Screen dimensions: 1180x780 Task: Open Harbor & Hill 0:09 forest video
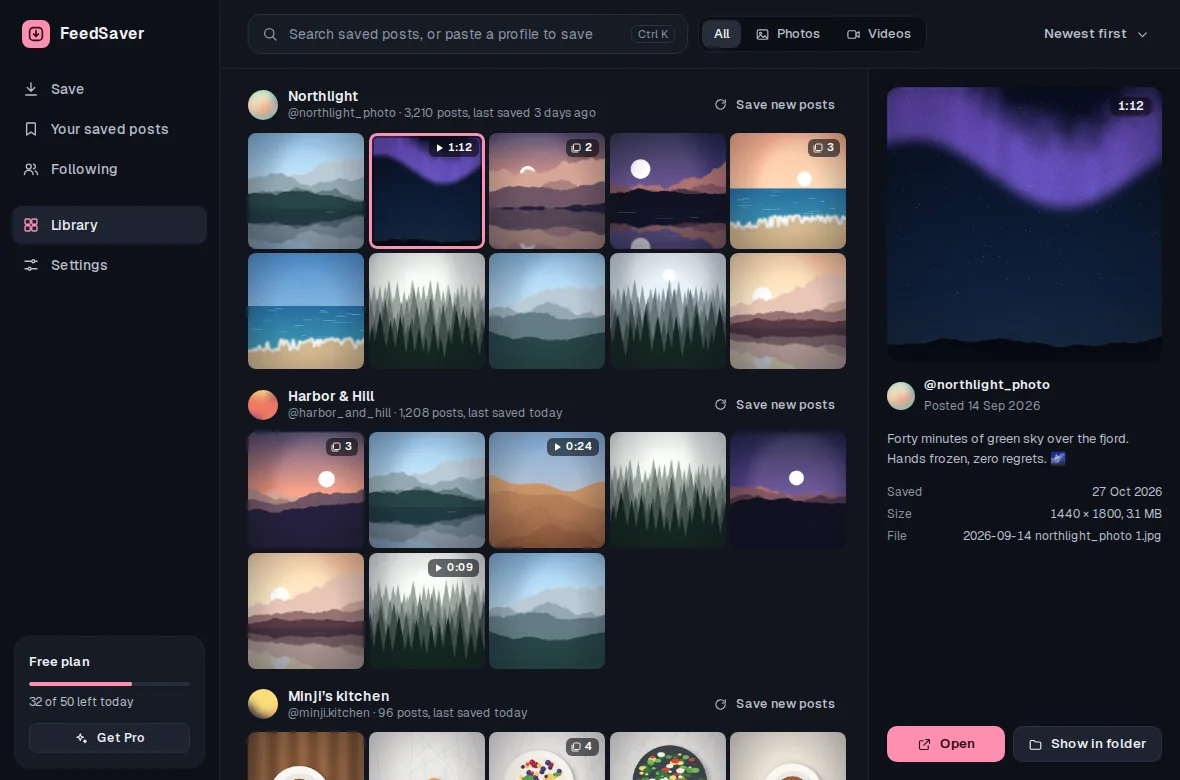tap(427, 611)
